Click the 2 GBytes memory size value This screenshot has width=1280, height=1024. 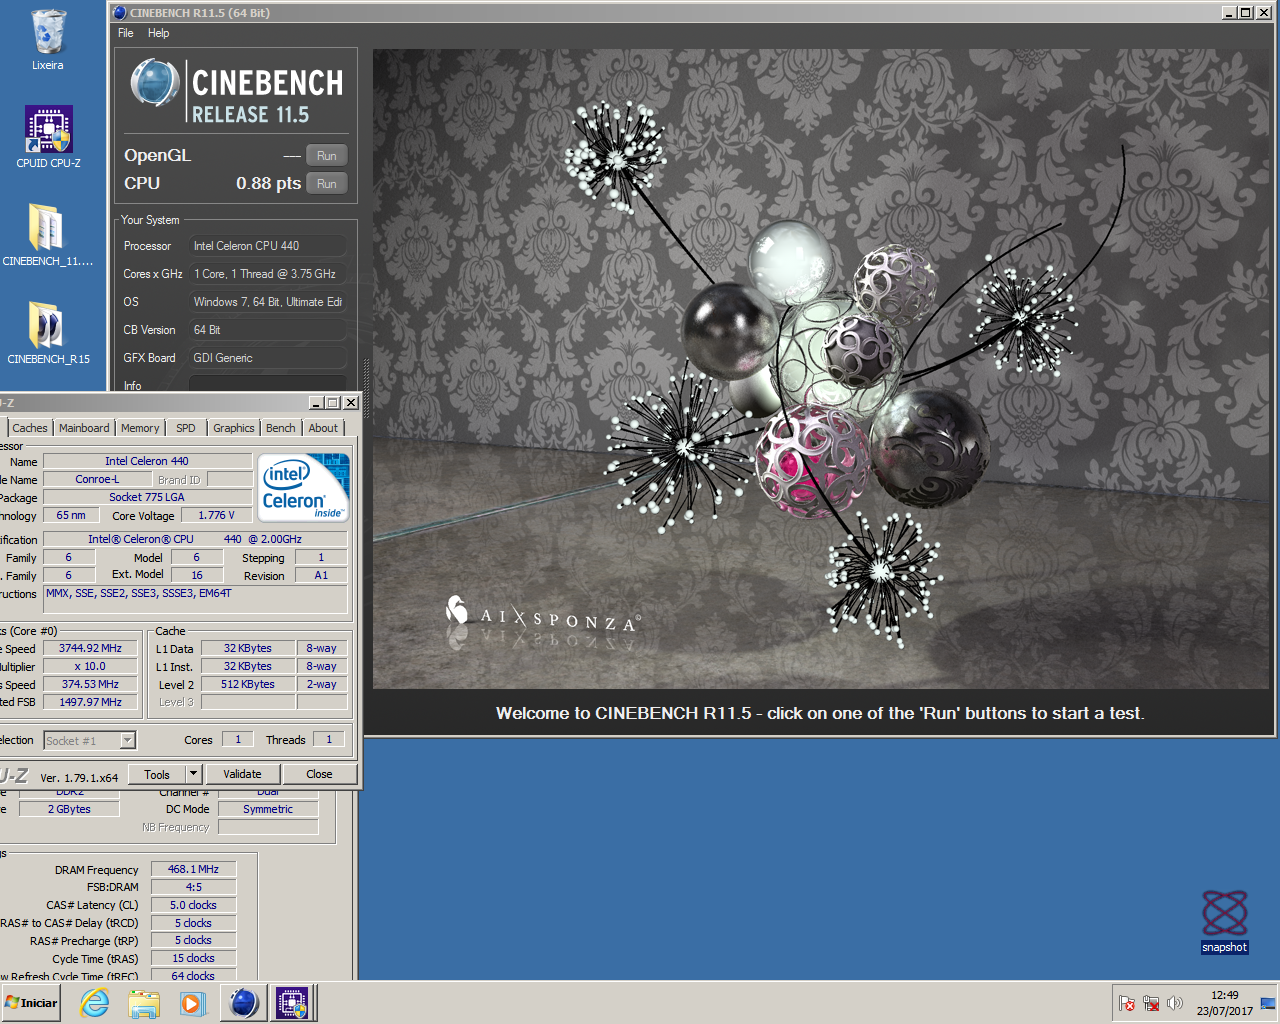pos(69,809)
